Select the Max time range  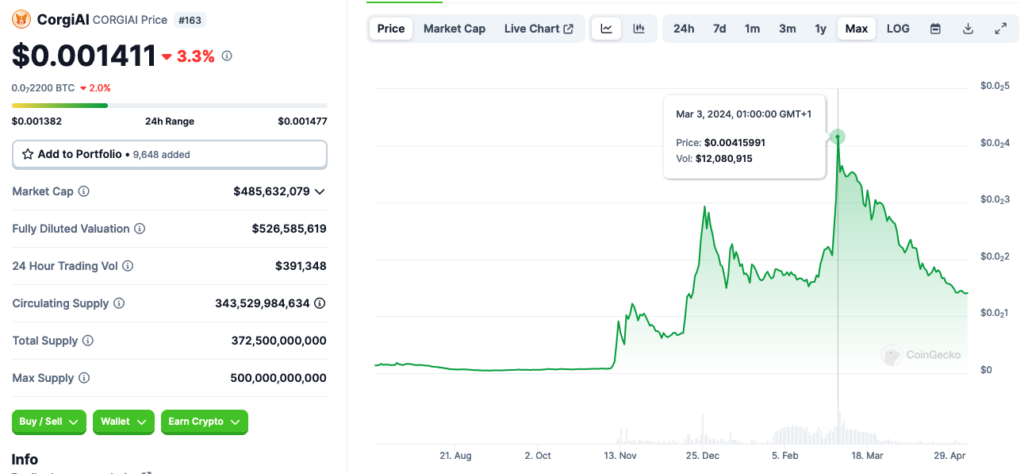tap(856, 29)
